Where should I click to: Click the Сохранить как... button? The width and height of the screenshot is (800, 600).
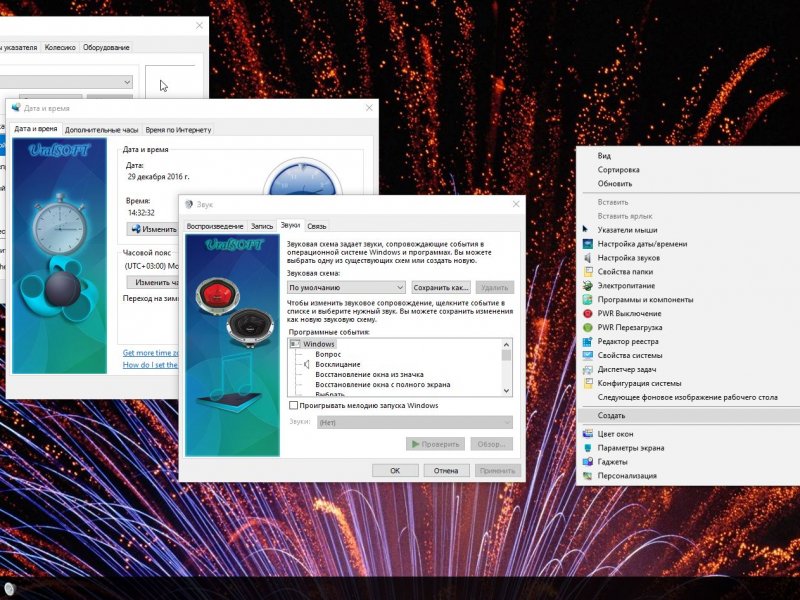click(x=441, y=287)
